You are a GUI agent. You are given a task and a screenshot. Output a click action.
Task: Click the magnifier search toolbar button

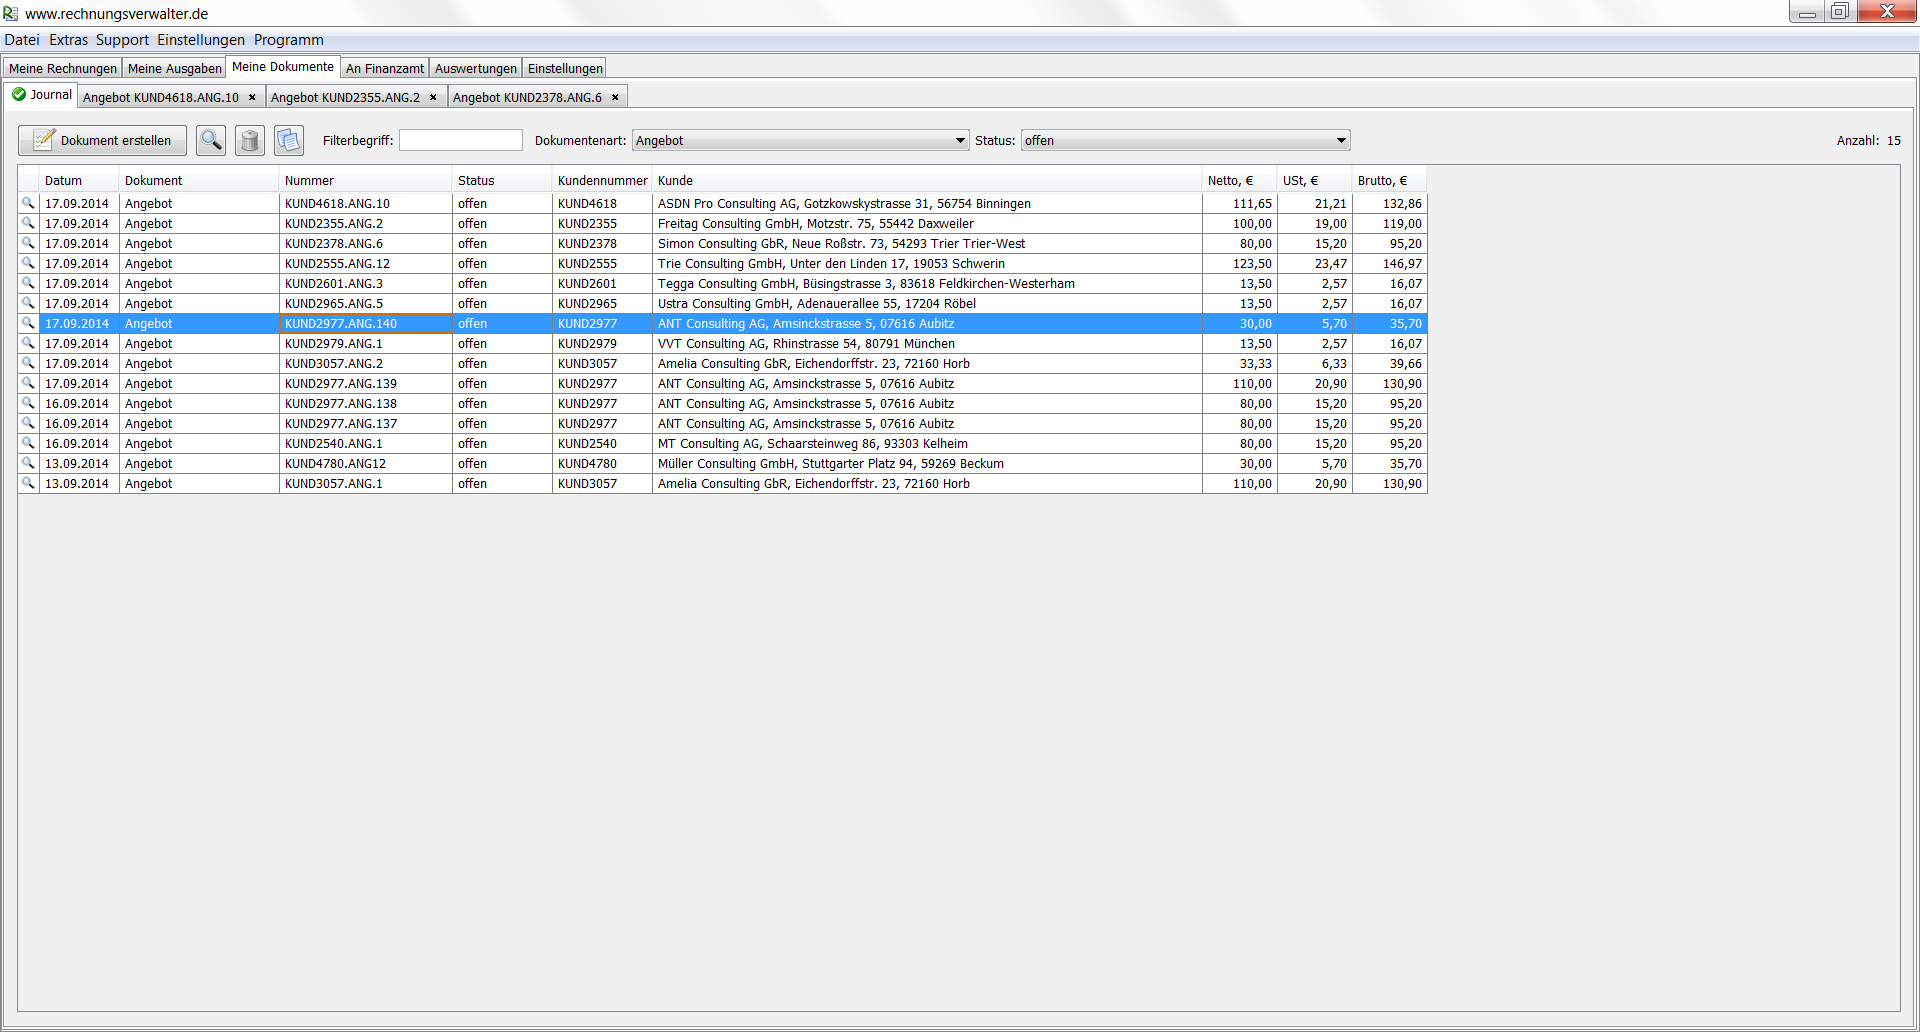(211, 140)
